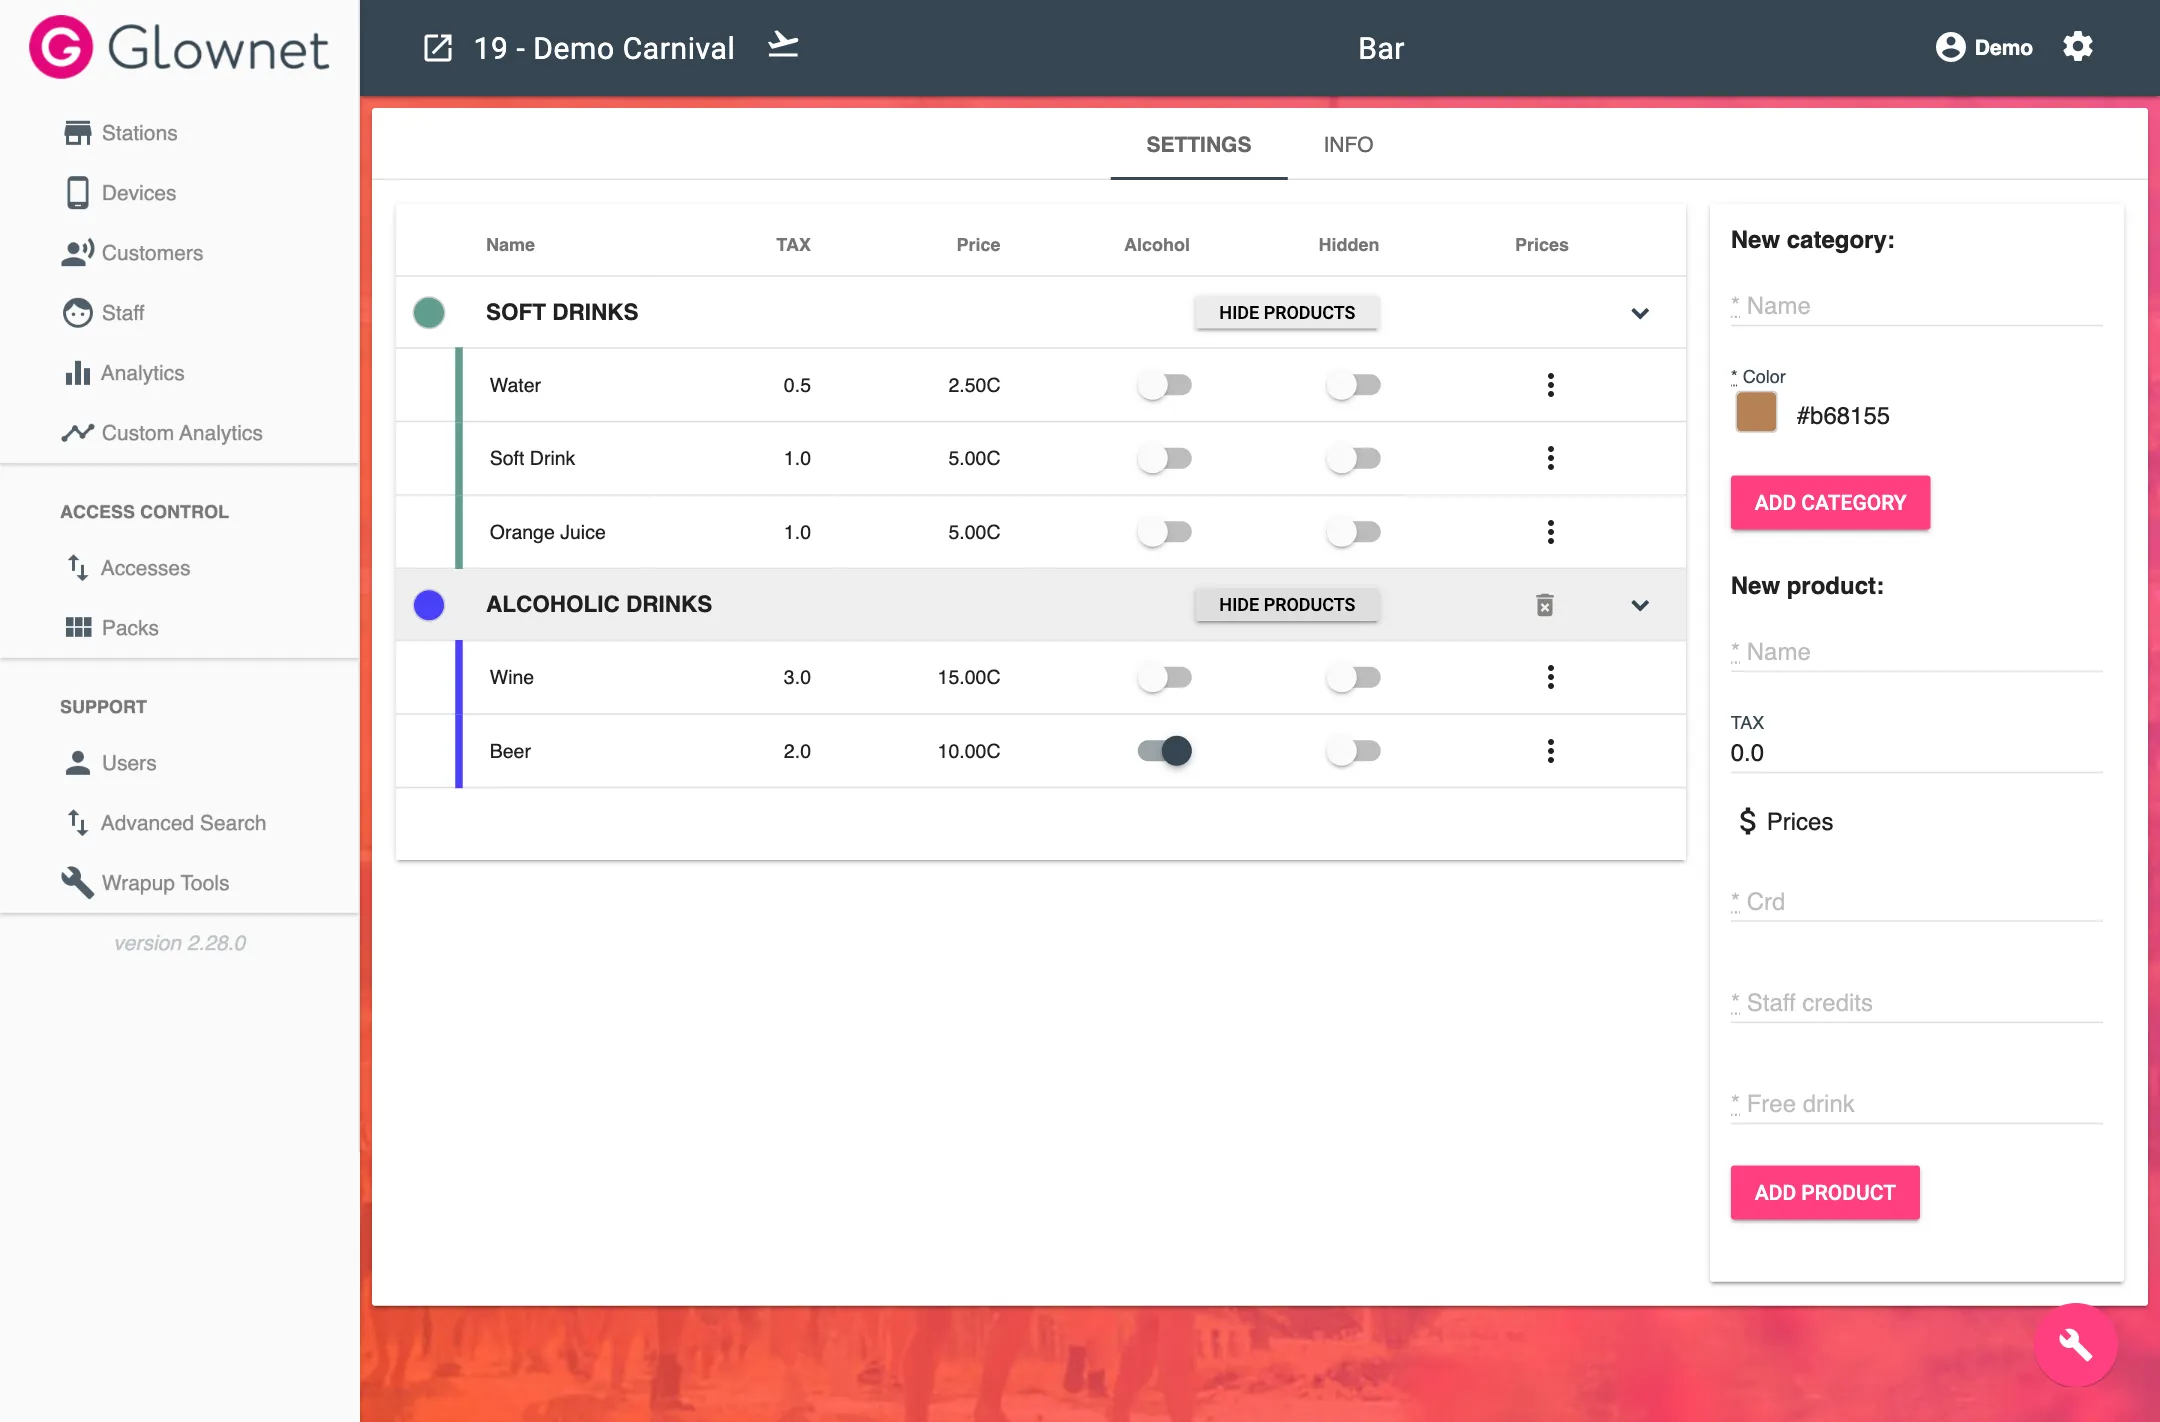The height and width of the screenshot is (1422, 2160).
Task: Focus the Crd price field
Action: [x=1916, y=902]
